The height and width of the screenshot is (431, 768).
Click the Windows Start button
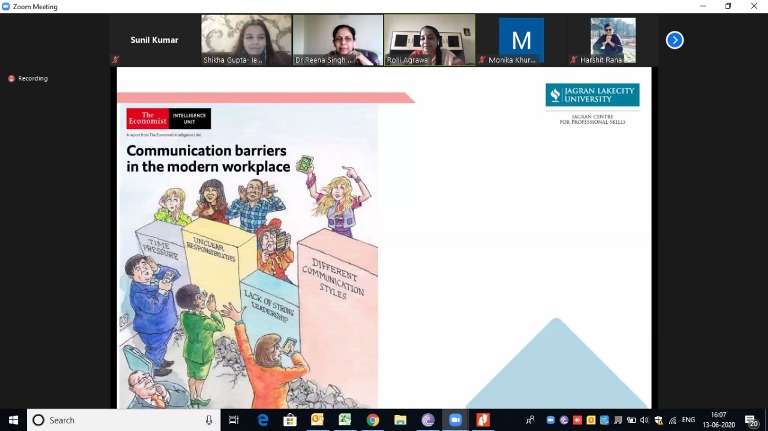pyautogui.click(x=13, y=420)
